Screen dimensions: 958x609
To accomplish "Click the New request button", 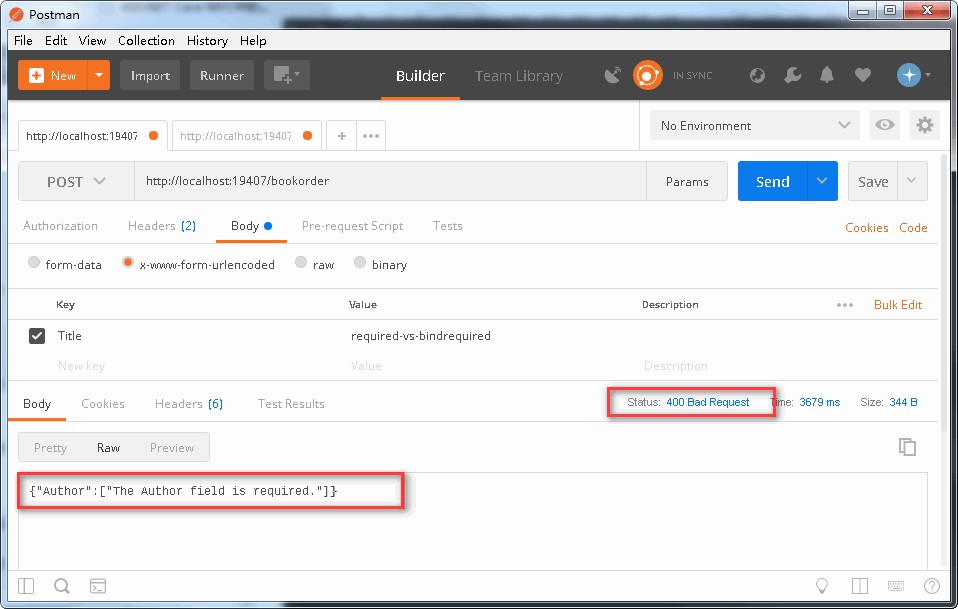I will click(53, 75).
